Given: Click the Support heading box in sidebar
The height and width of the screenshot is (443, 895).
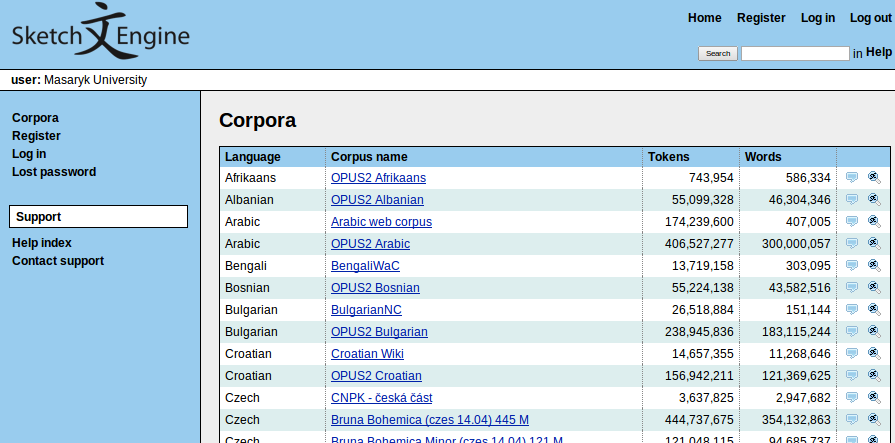Looking at the screenshot, I should pyautogui.click(x=98, y=216).
